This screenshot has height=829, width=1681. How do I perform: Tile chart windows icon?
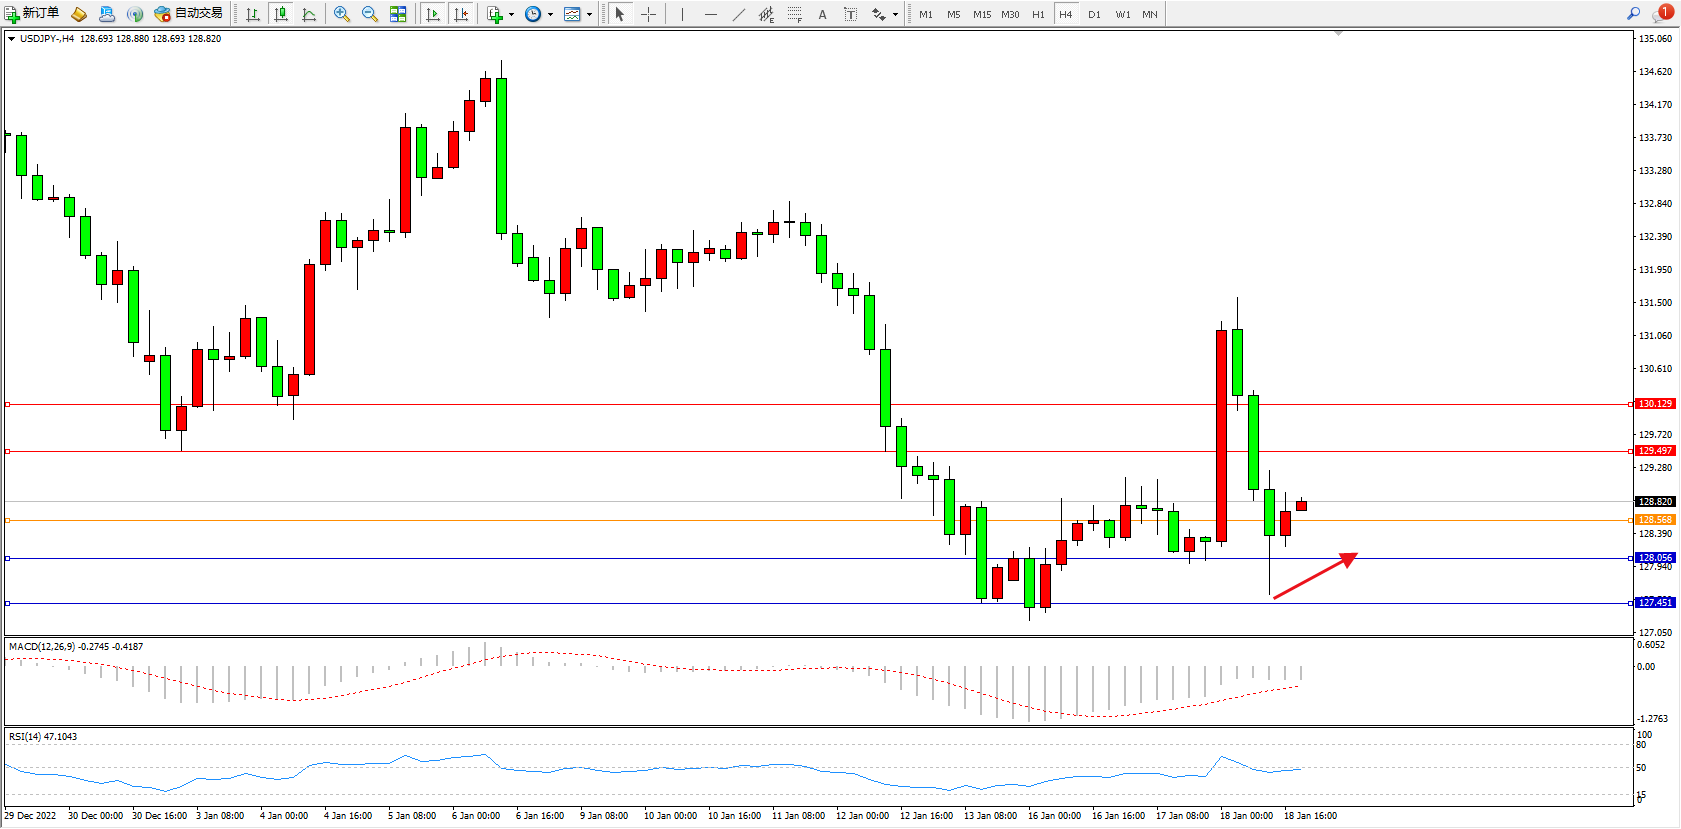[398, 14]
